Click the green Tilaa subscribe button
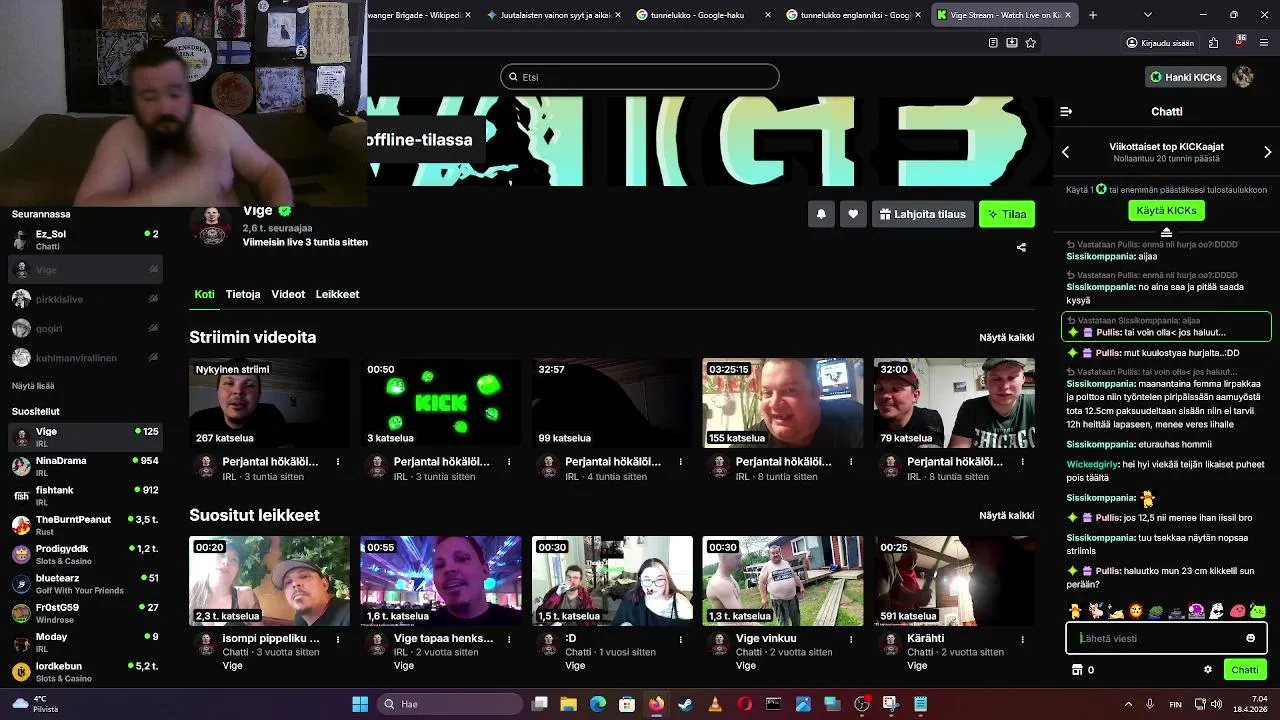This screenshot has height=720, width=1280. tap(1006, 214)
